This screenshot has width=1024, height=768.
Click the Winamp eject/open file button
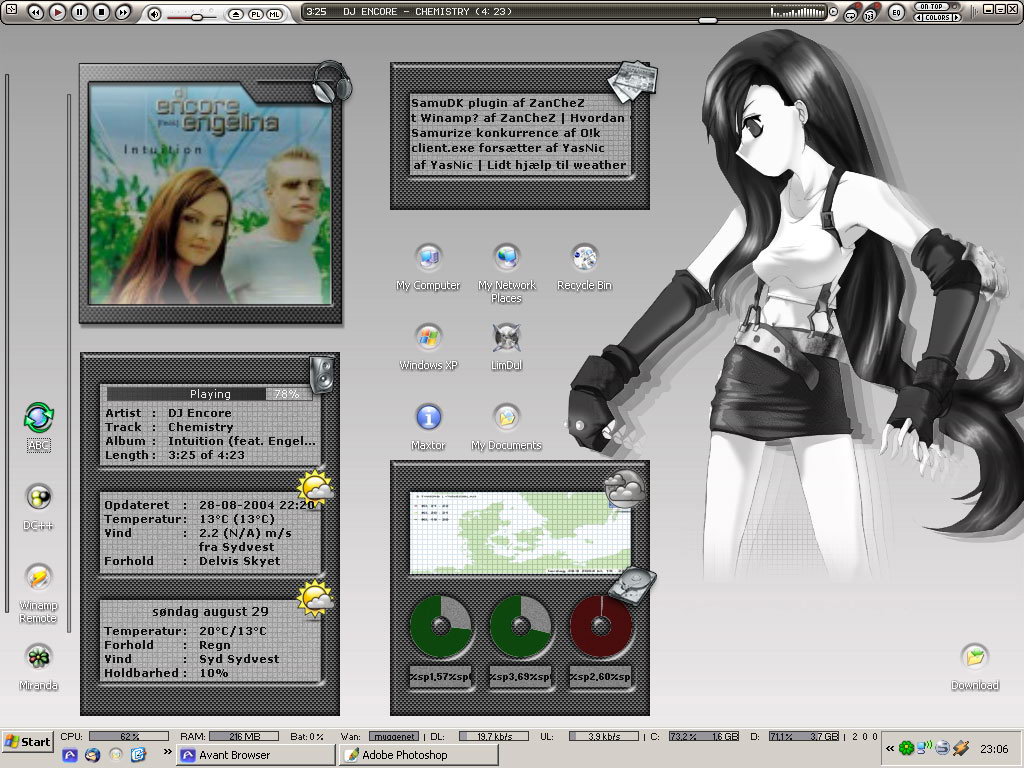point(236,14)
